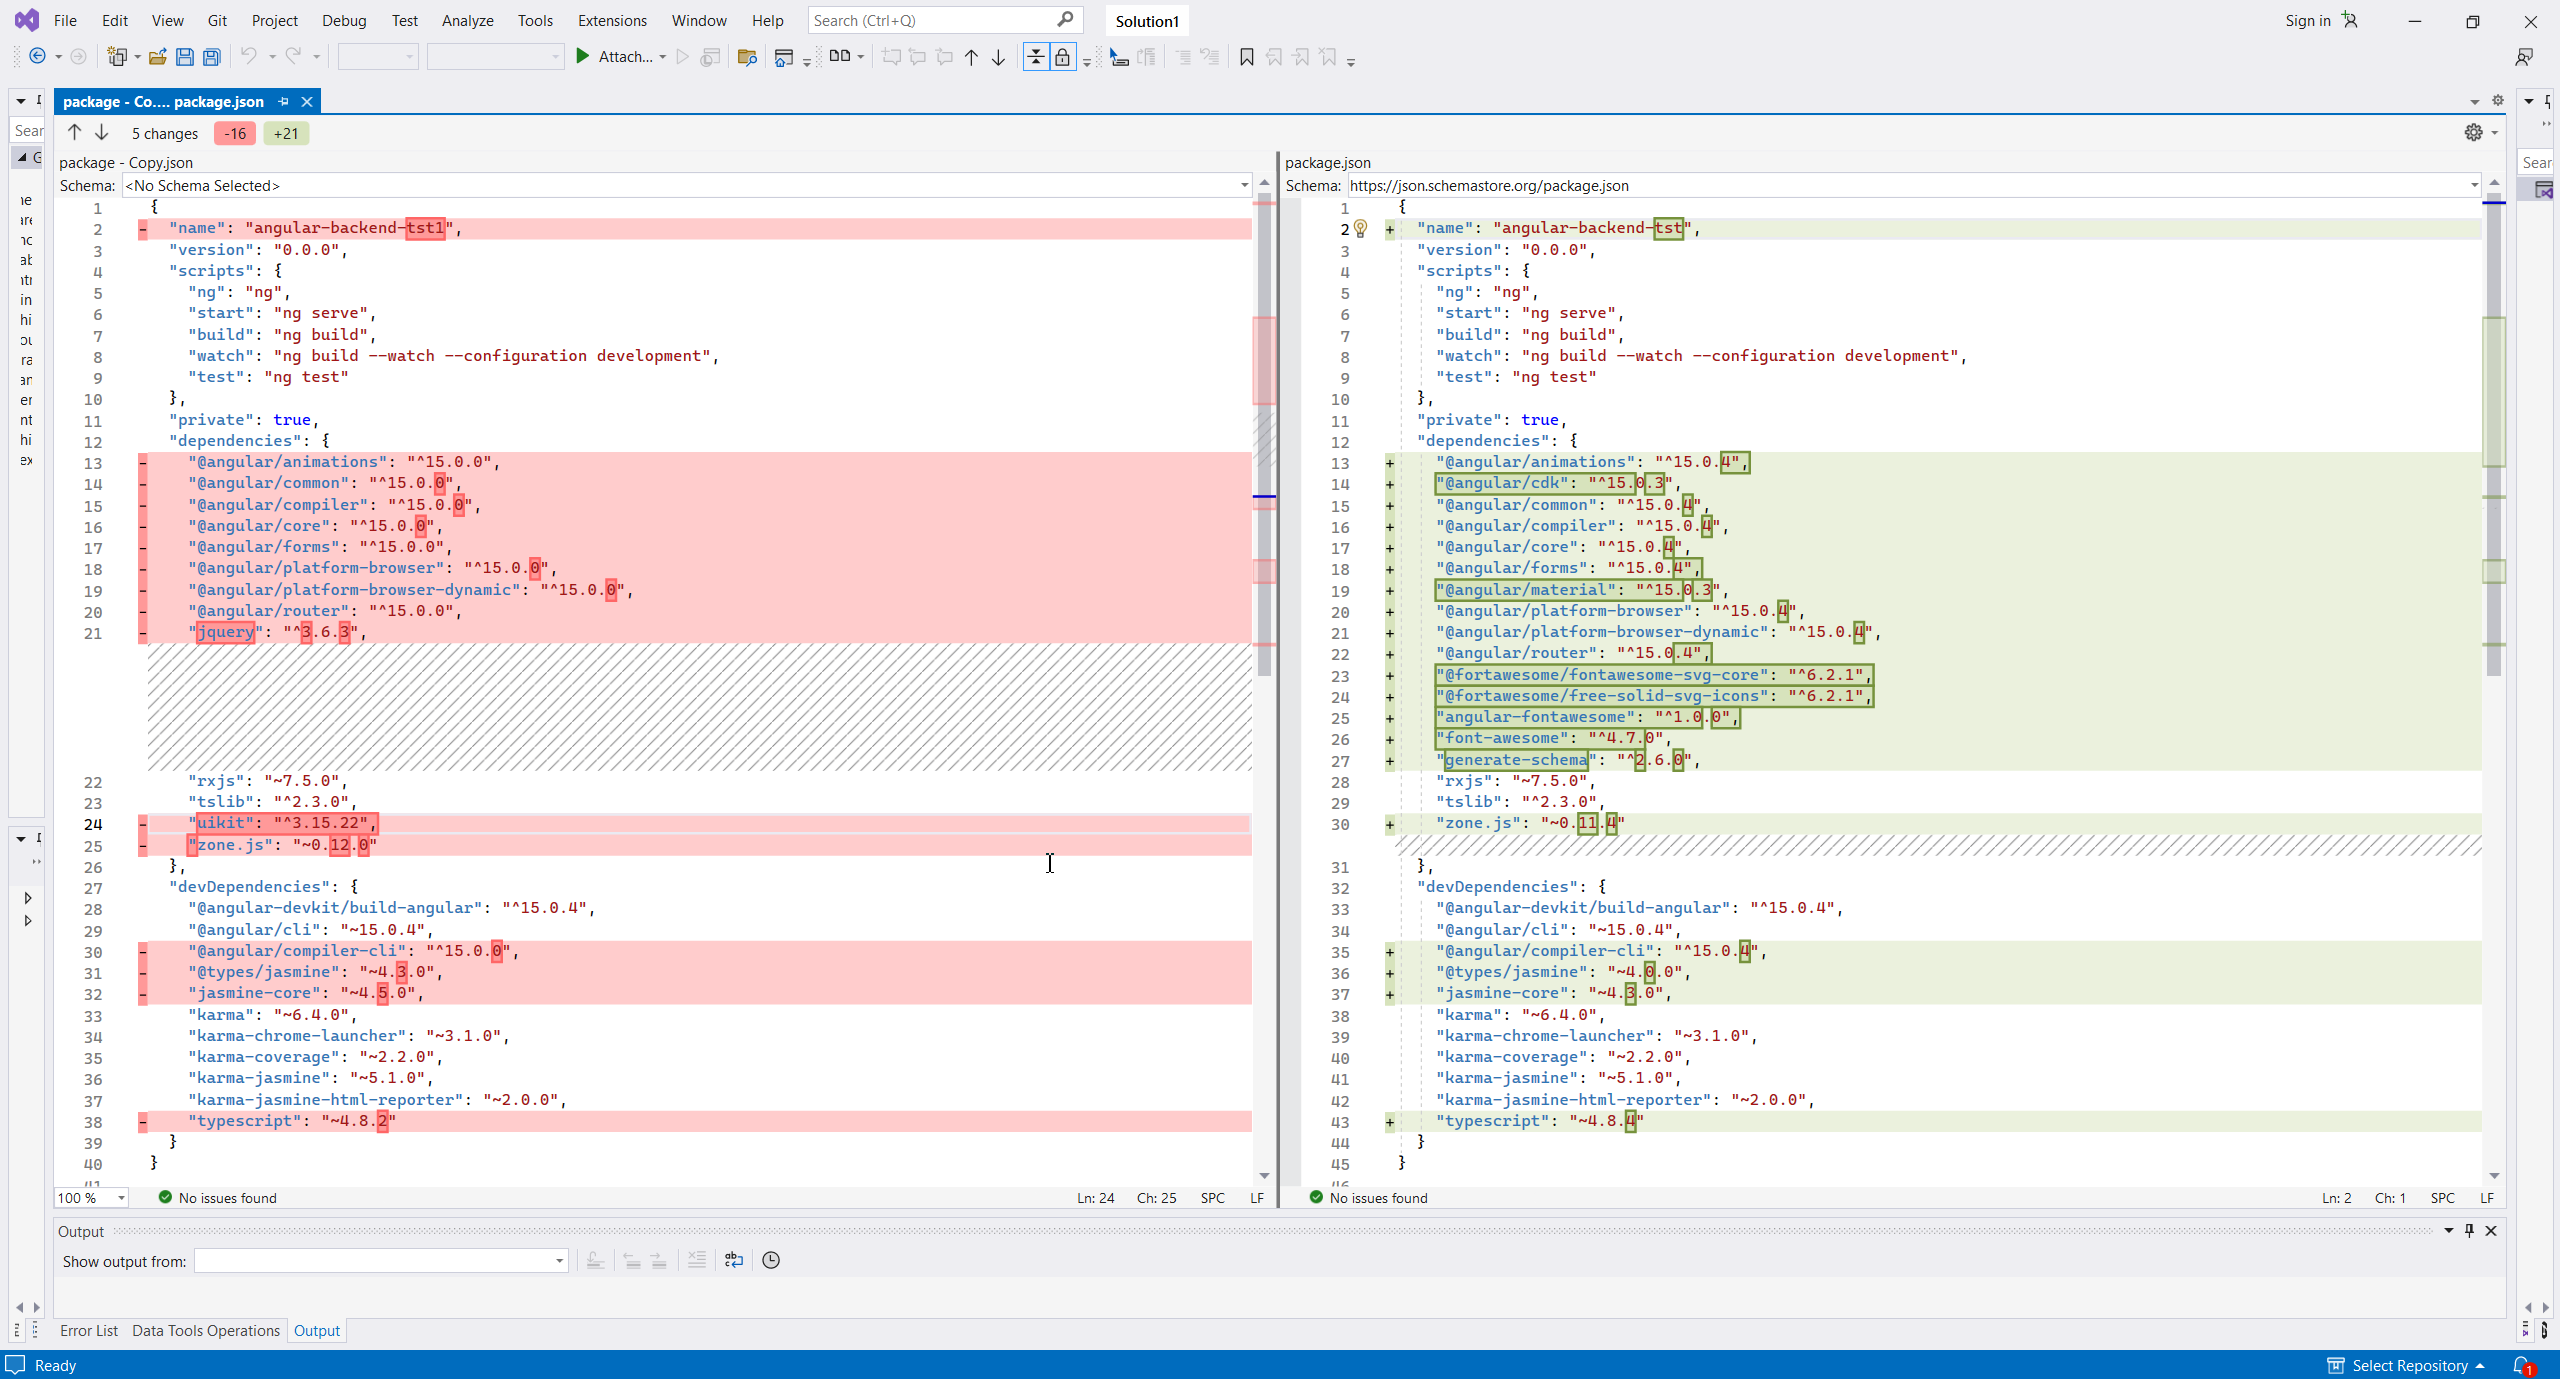
Task: Toggle word wrap in Output panel
Action: tap(734, 1260)
